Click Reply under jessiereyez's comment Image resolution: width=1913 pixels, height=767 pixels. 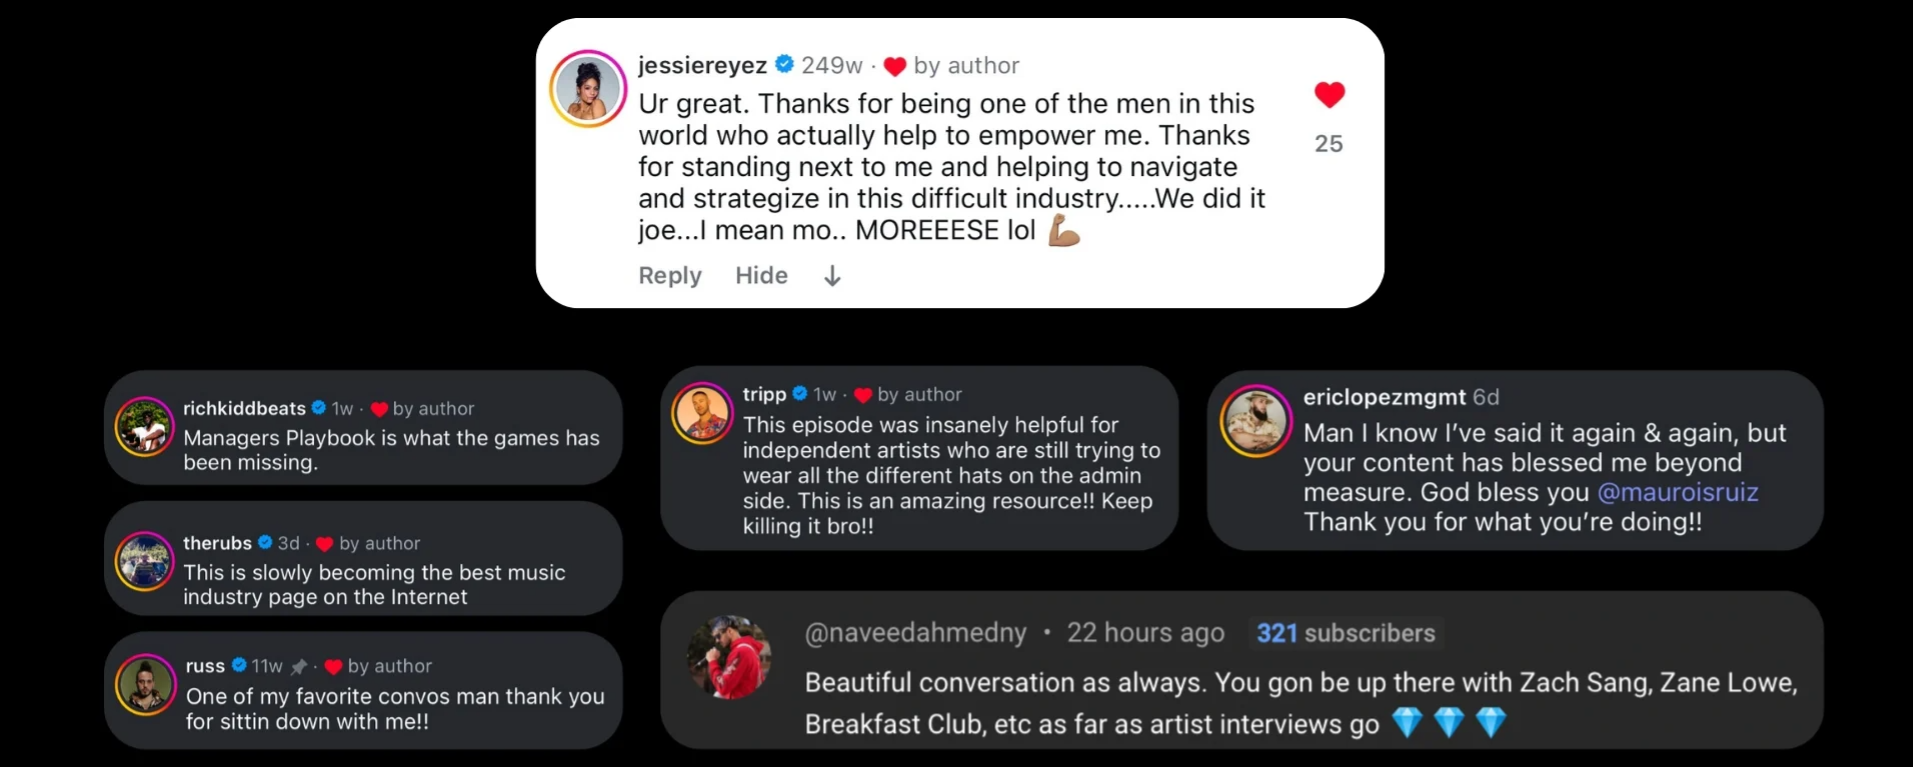pos(670,275)
